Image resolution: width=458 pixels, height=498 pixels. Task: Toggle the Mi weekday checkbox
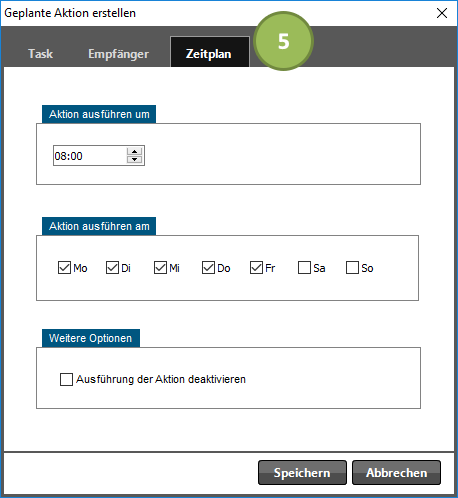tap(160, 268)
